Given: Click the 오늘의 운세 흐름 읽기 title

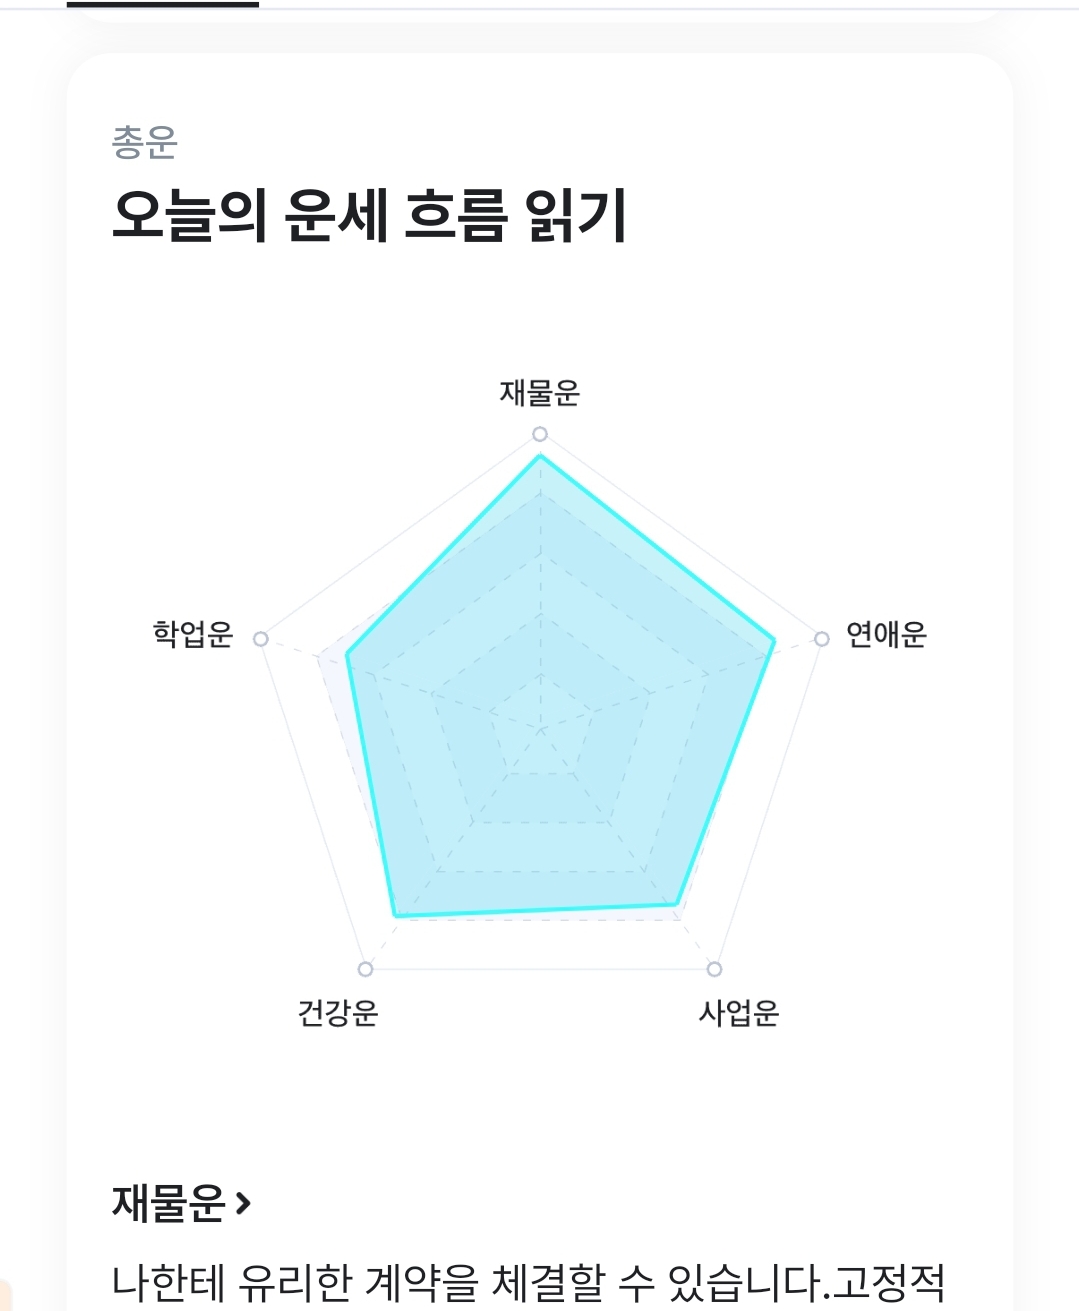Looking at the screenshot, I should click(369, 215).
